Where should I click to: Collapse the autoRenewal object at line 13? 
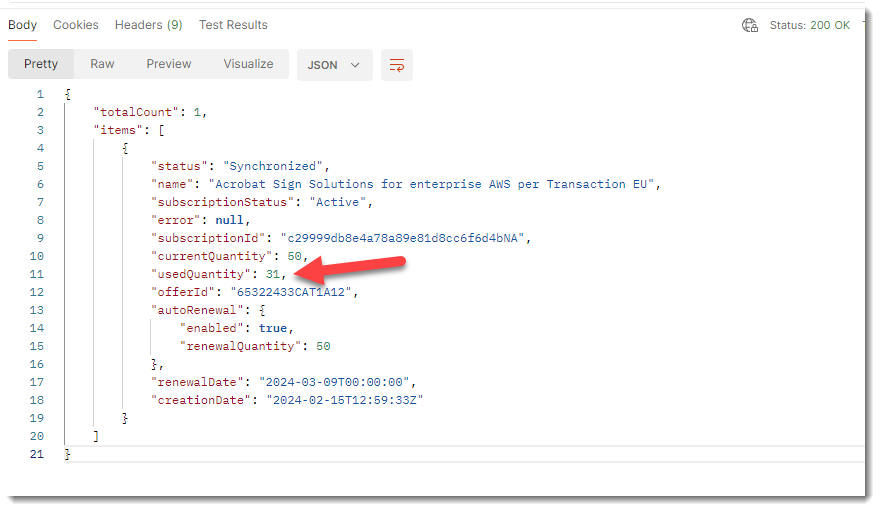(262, 310)
